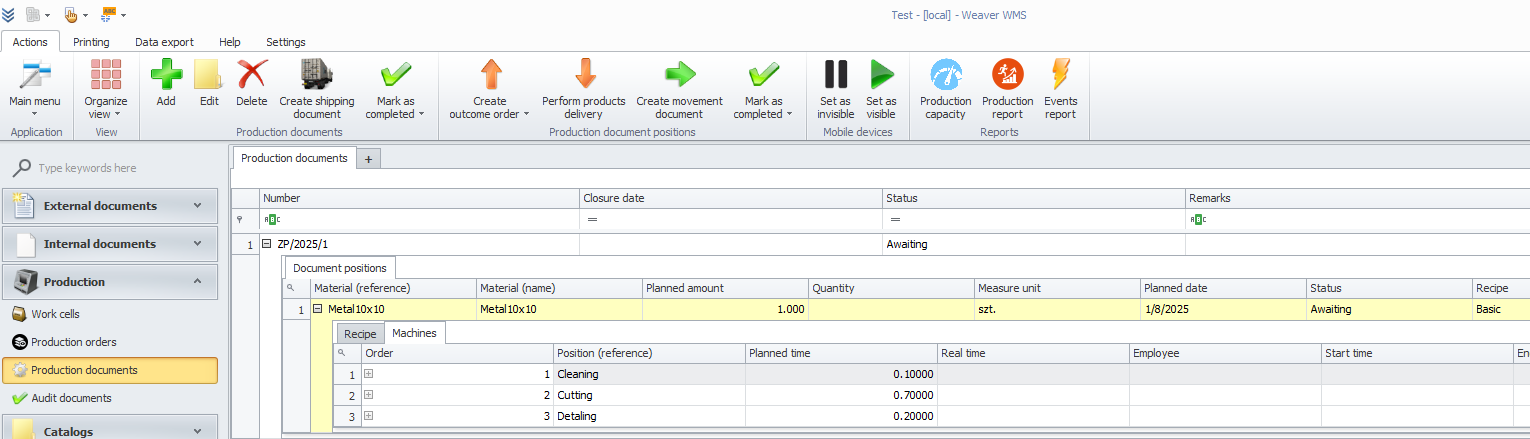Viewport: 1530px width, 439px height.
Task: Sort by Planned amount column header
Action: pyautogui.click(x=725, y=288)
